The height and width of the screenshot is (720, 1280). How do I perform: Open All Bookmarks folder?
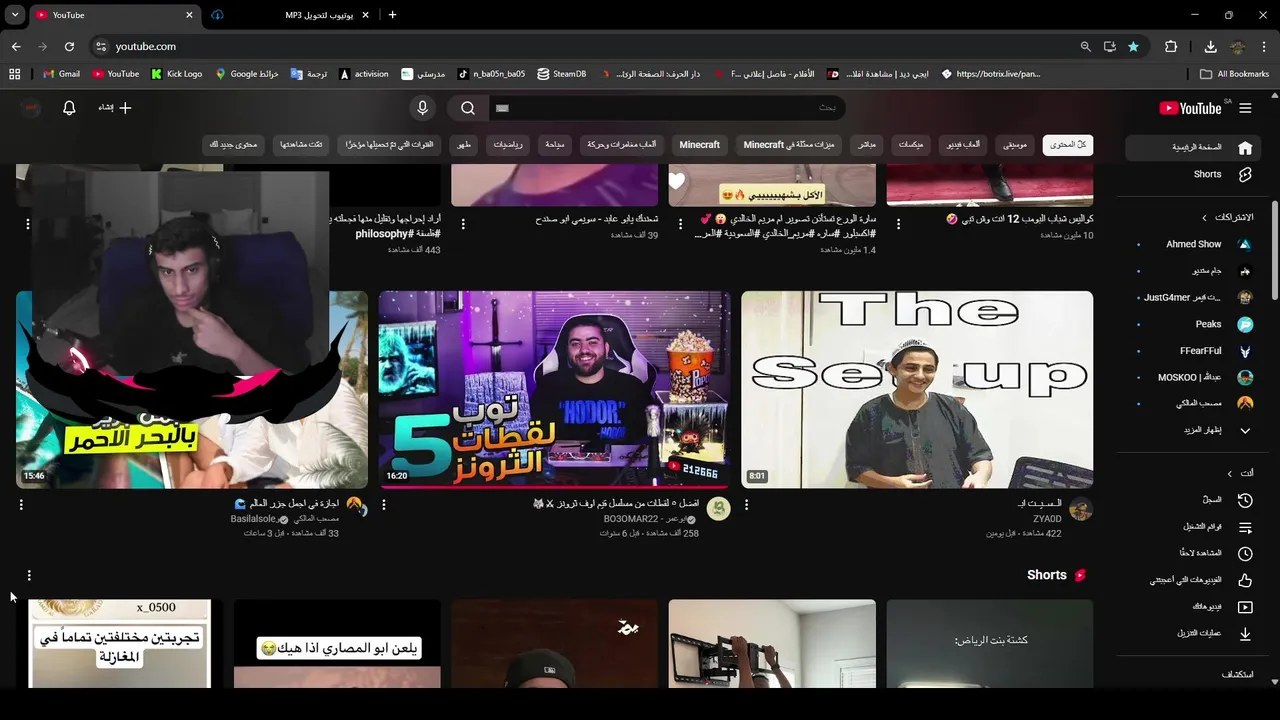click(1235, 74)
